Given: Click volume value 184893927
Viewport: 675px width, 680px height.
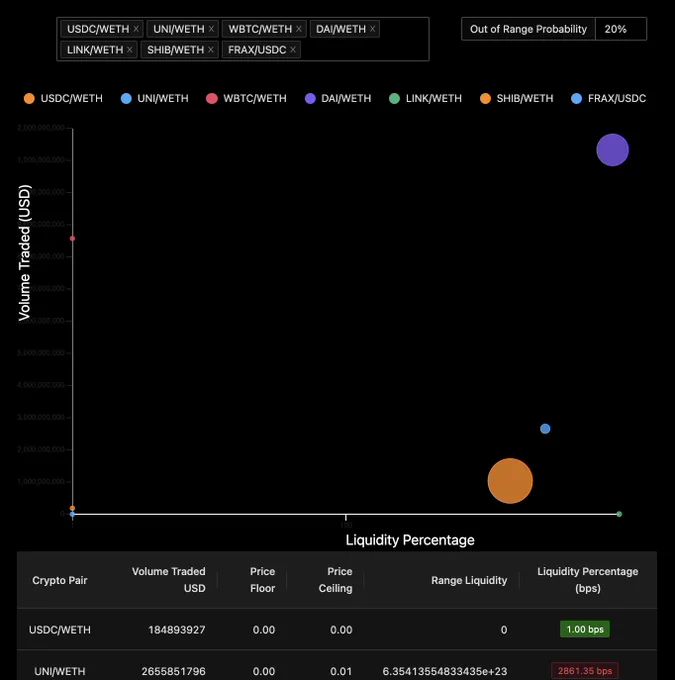Looking at the screenshot, I should [x=177, y=630].
